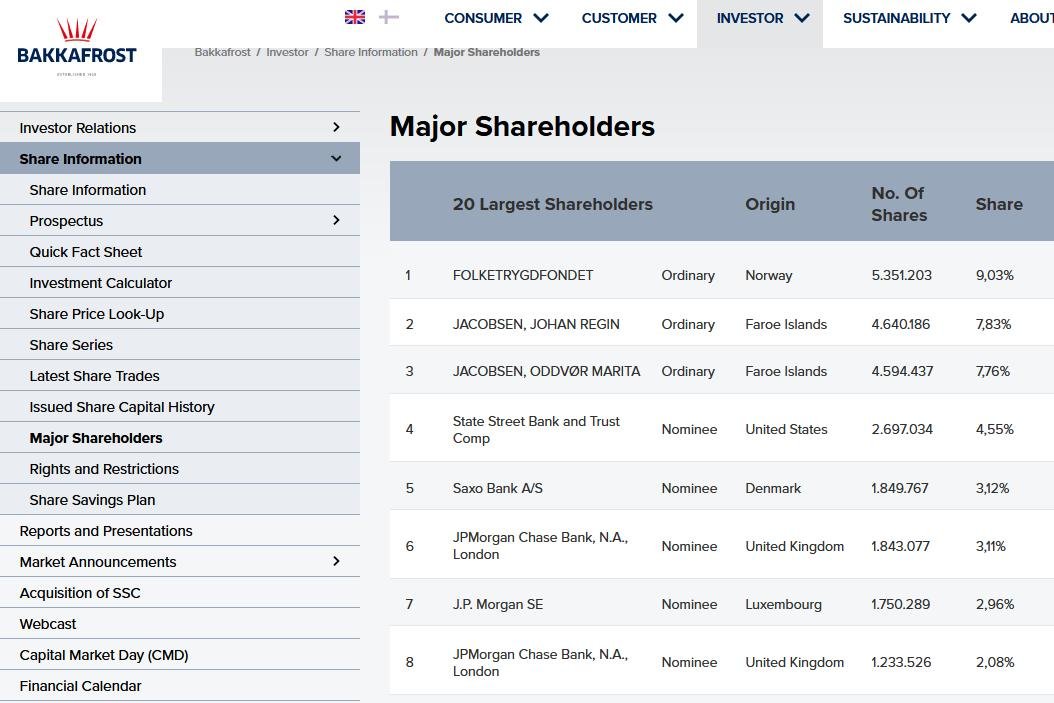Go to Share Price Look-Up
The image size is (1054, 703).
pos(97,314)
